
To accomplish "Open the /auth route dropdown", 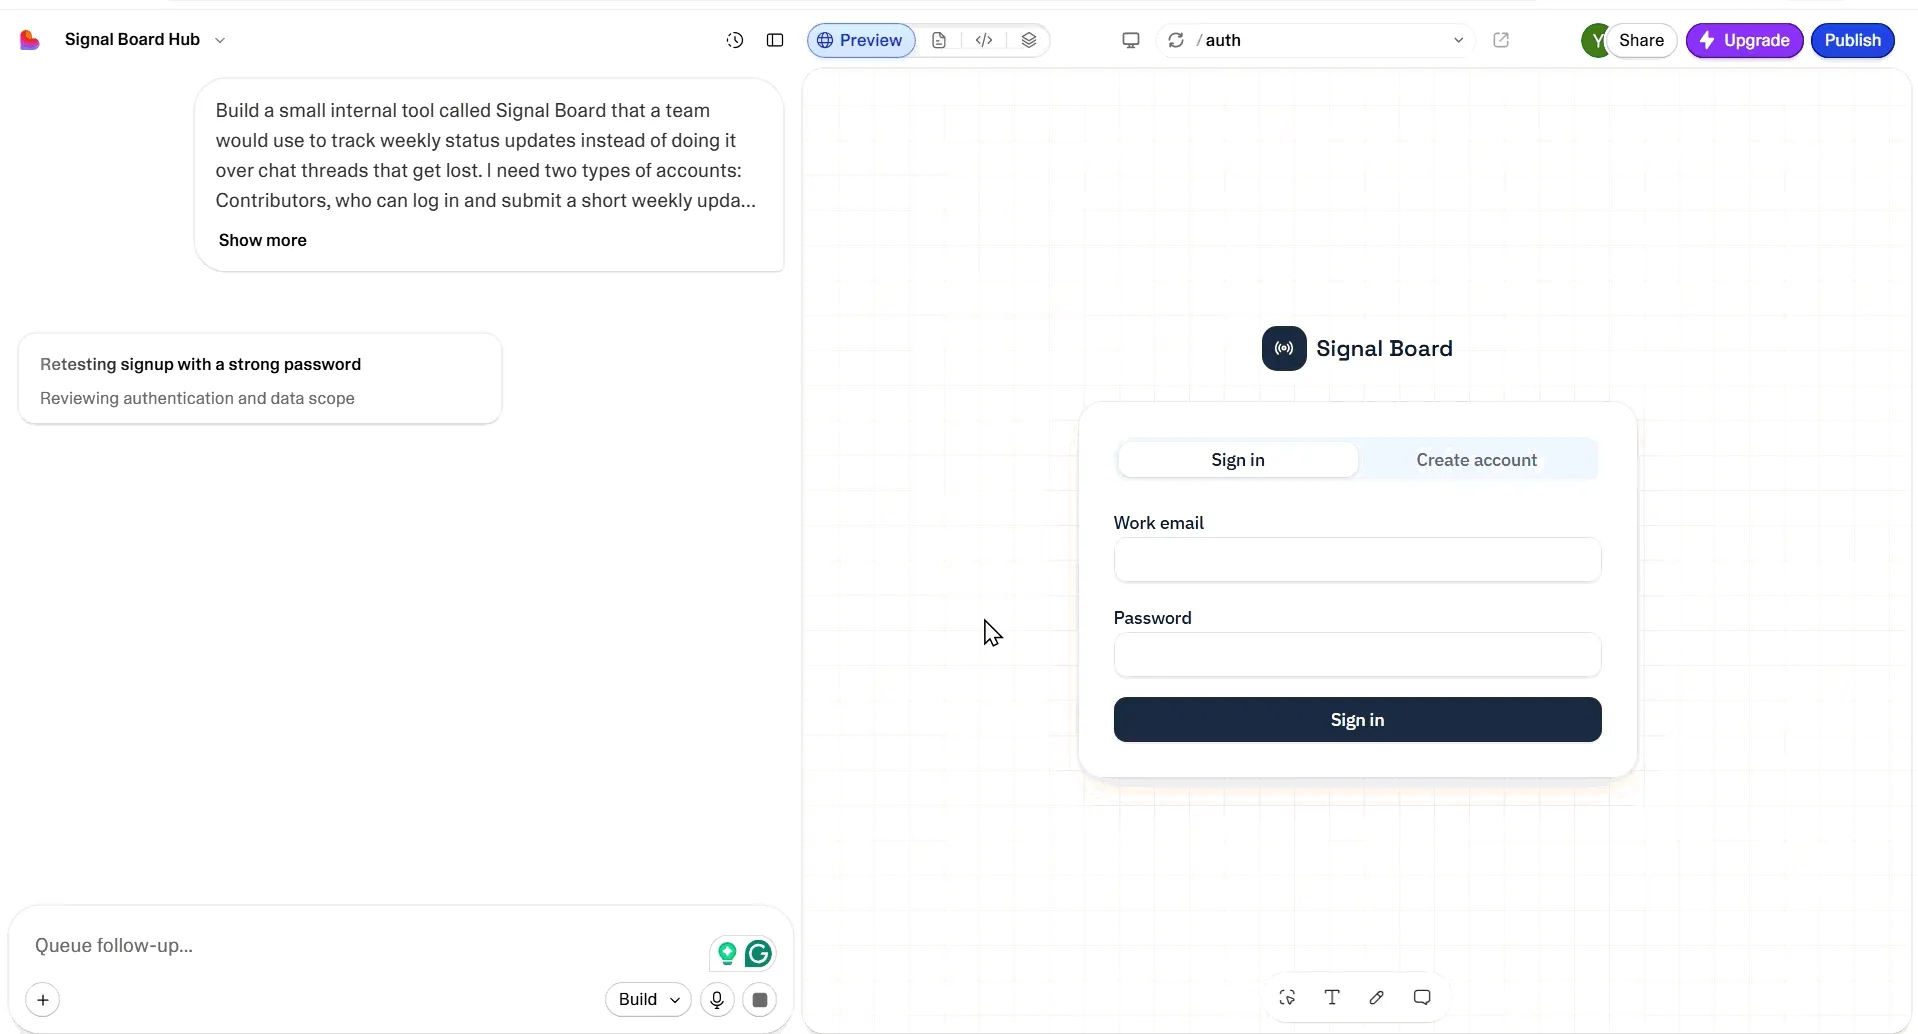I will (1458, 40).
